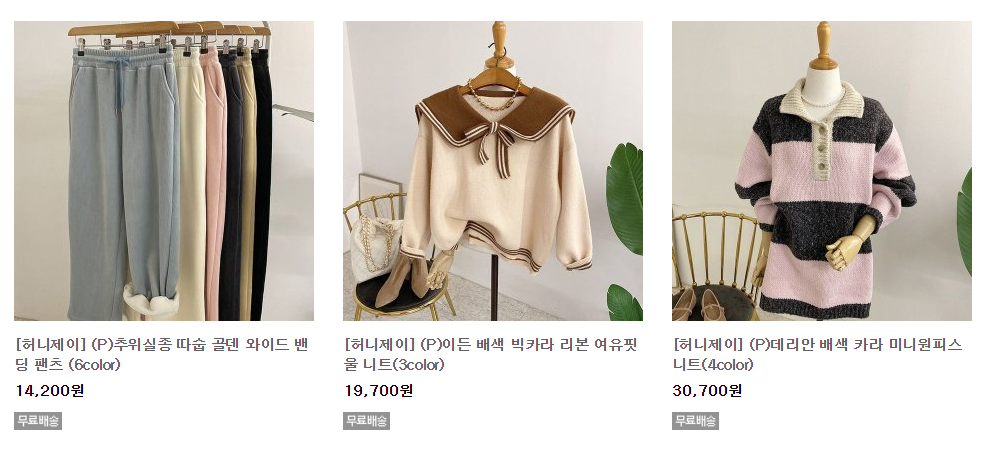Viewport: 994px width, 449px height.
Task: Click the white quilted bag in knit photo
Action: pyautogui.click(x=374, y=249)
